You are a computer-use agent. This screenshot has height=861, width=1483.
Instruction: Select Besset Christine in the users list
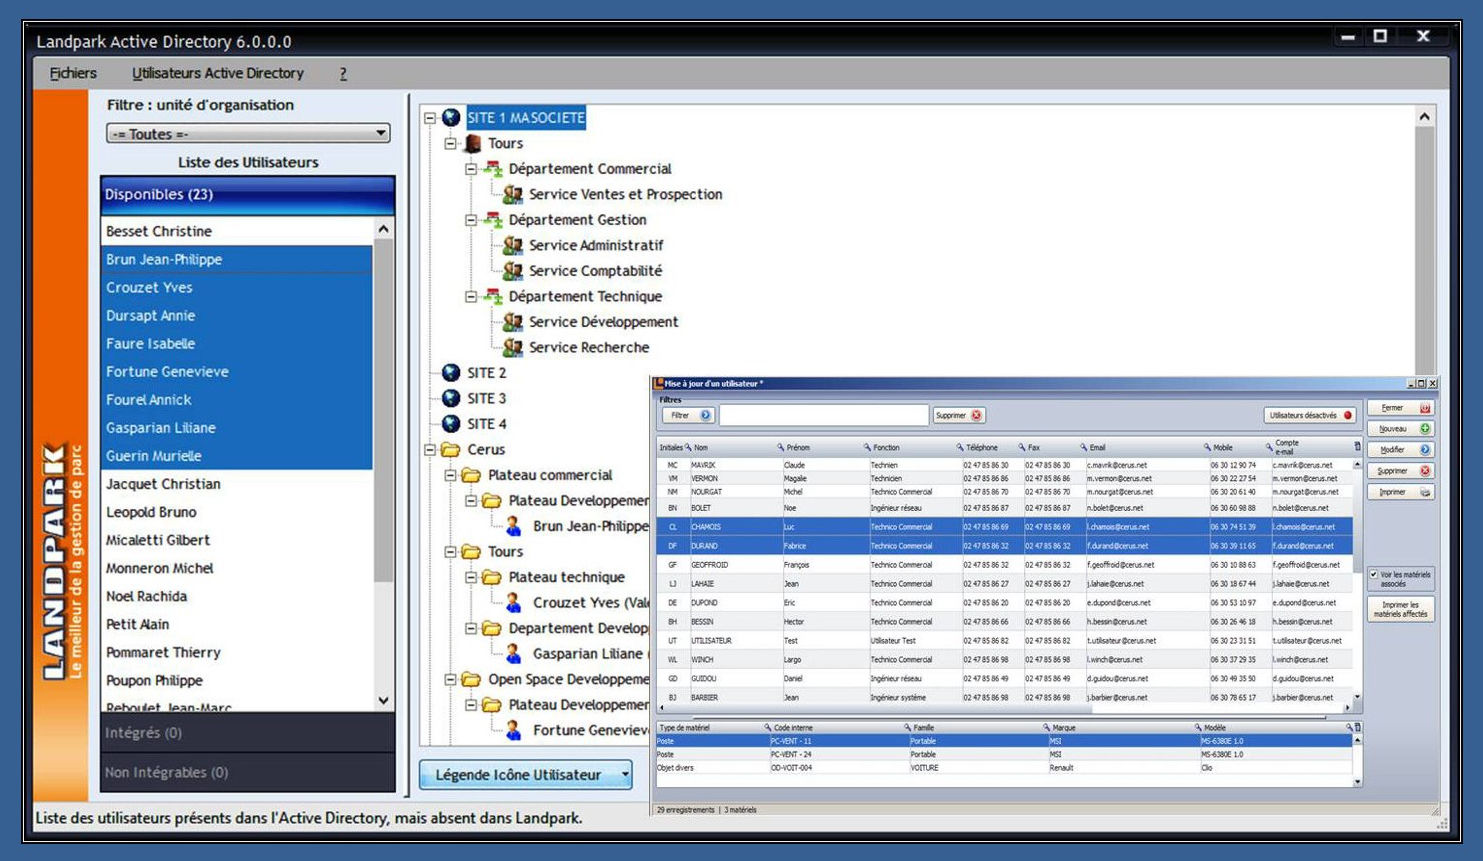point(237,231)
